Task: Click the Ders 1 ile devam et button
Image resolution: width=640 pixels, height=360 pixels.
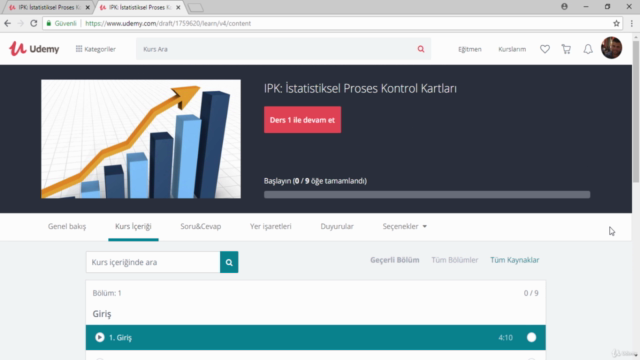Action: (302, 120)
